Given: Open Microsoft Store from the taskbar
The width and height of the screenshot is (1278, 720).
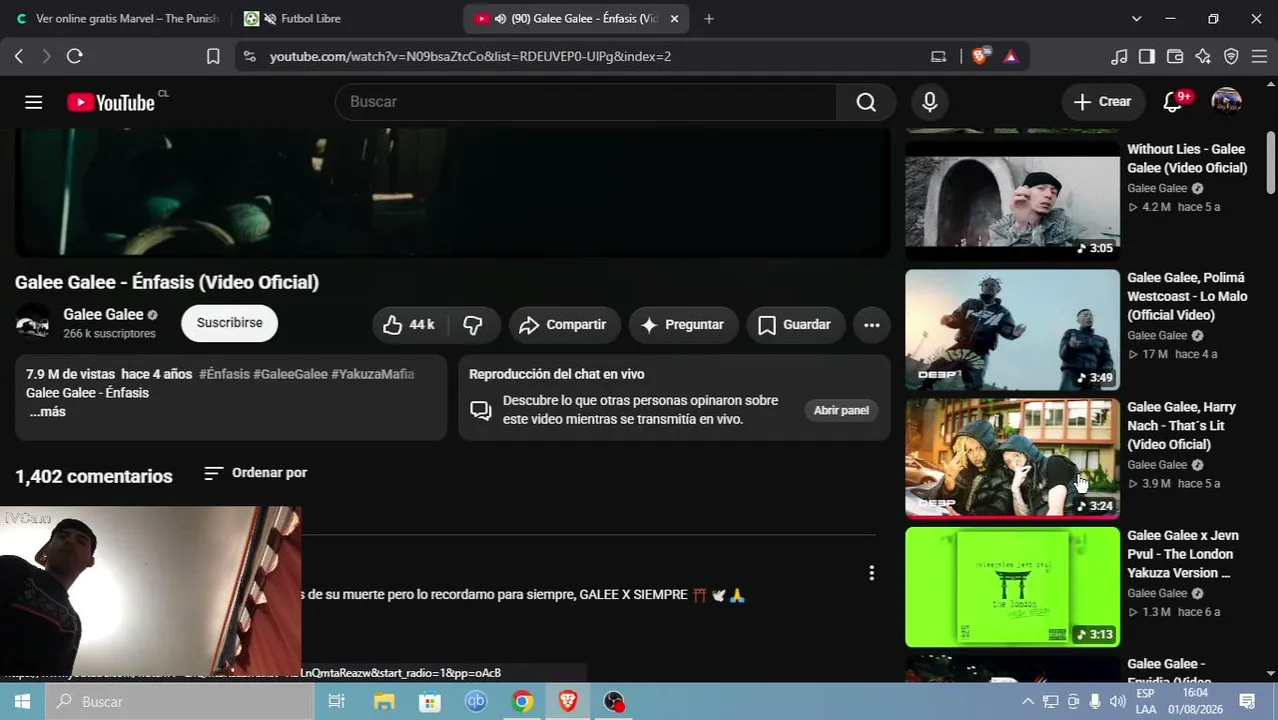Looking at the screenshot, I should point(430,702).
